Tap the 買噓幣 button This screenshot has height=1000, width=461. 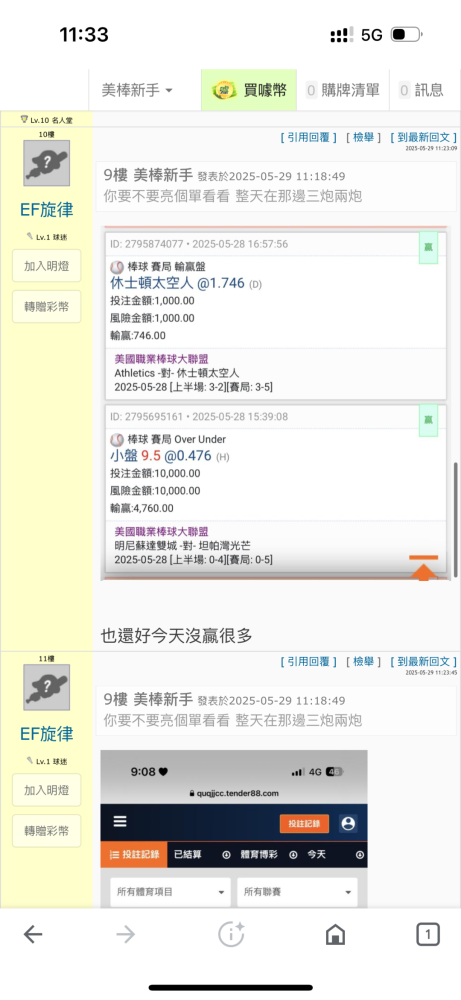click(x=249, y=90)
